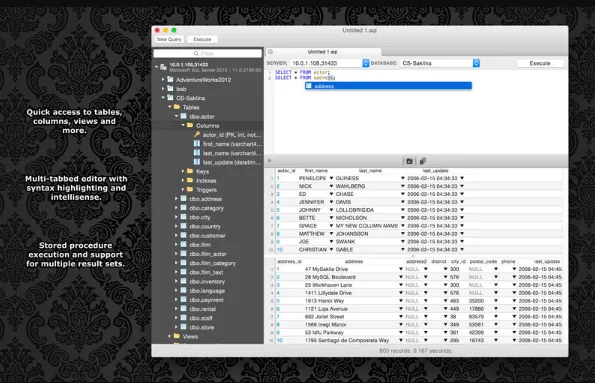Open the DATABASE dropdown showing CS-Sakila
Image resolution: width=595 pixels, height=383 pixels.
tap(476, 63)
